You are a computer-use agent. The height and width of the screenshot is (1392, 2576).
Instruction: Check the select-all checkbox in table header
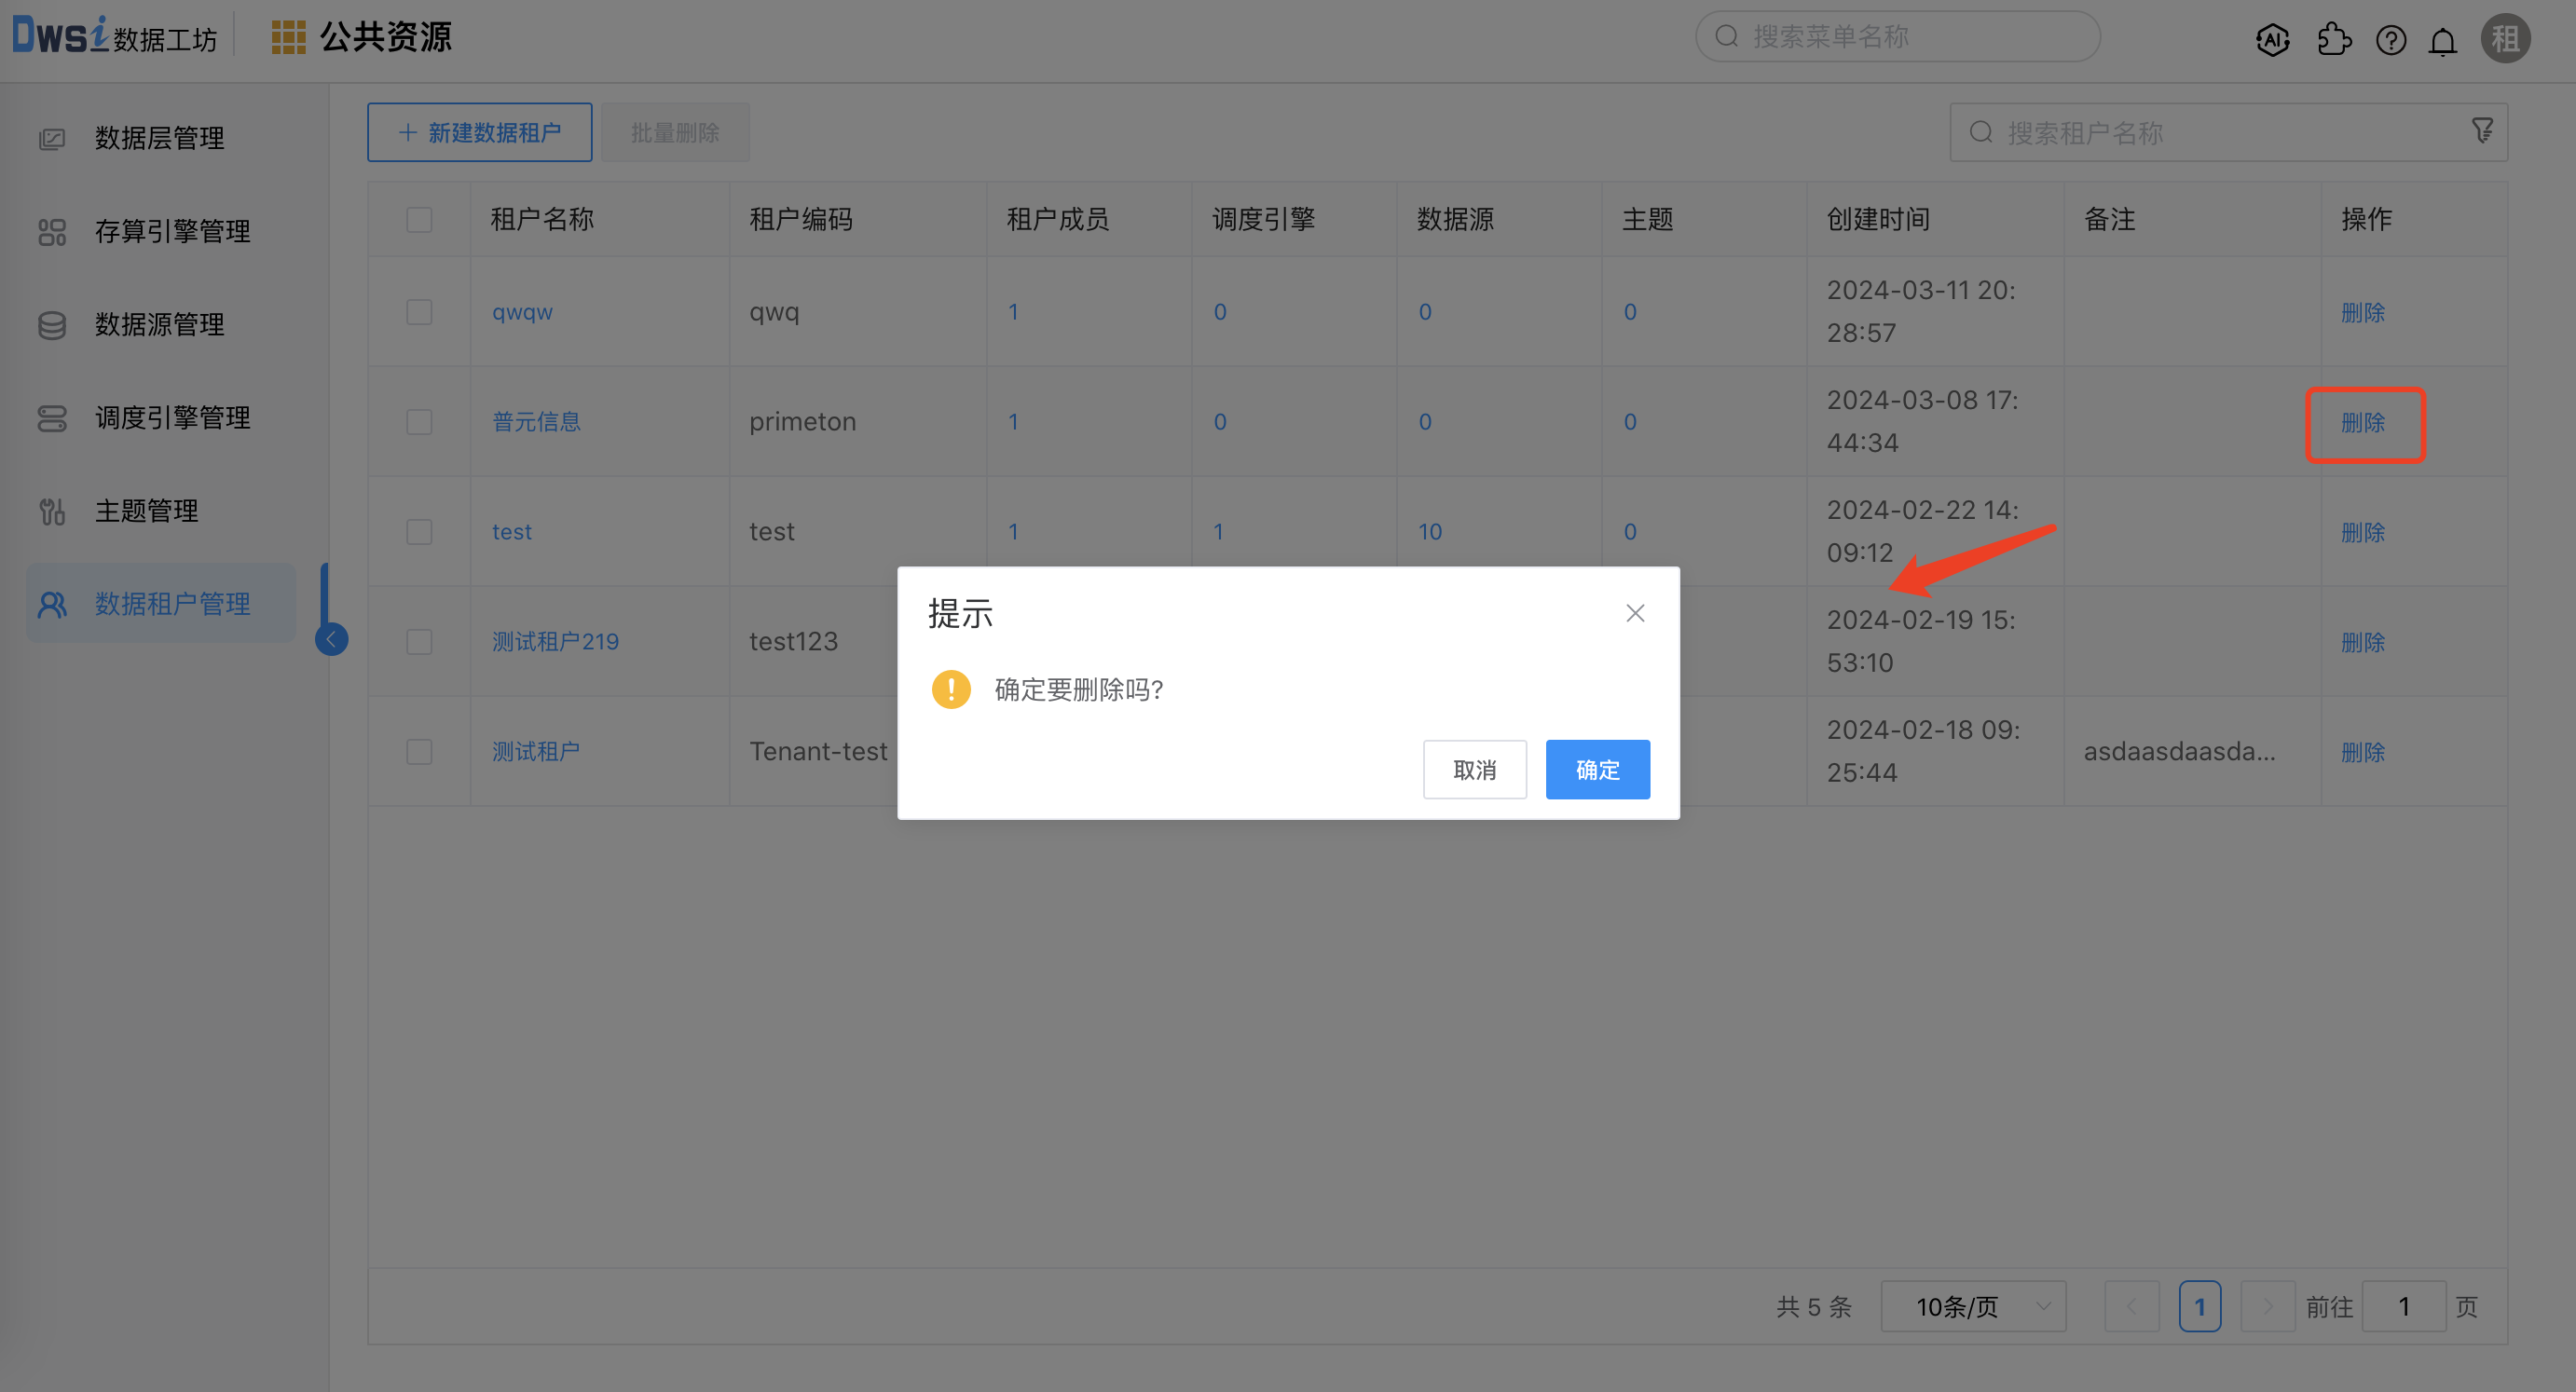tap(419, 218)
